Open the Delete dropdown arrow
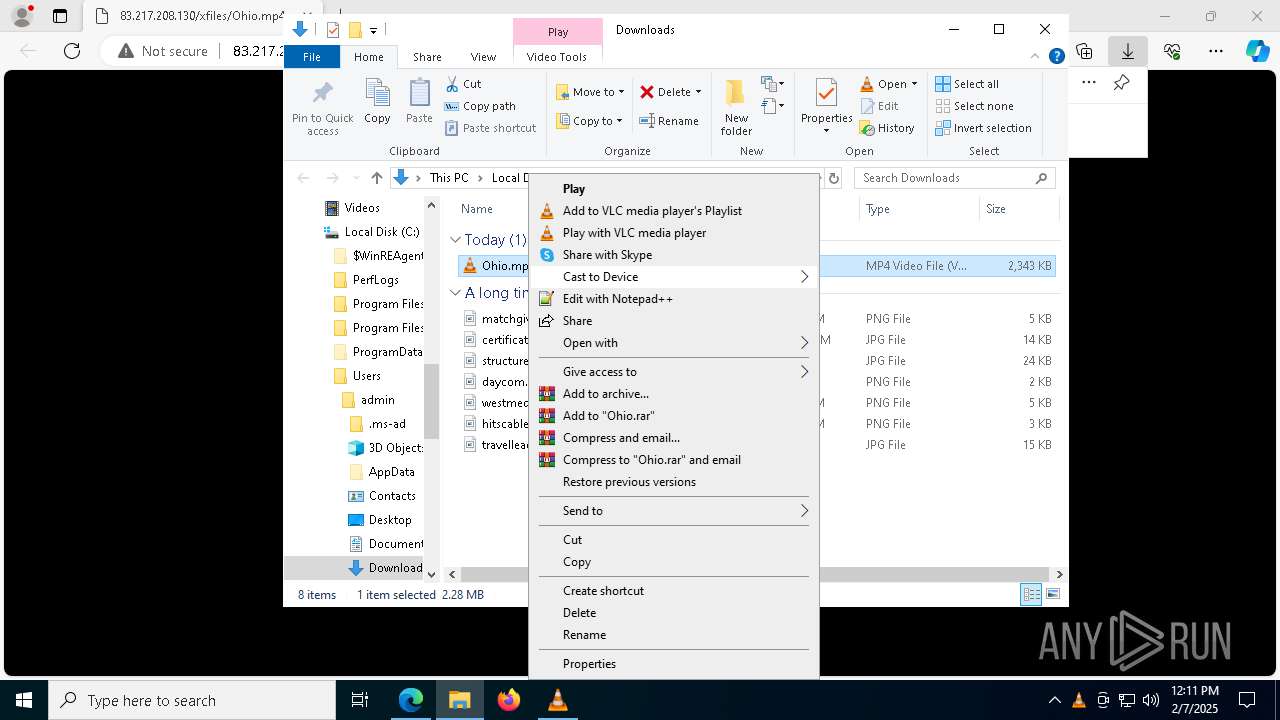This screenshot has width=1280, height=720. tap(698, 92)
